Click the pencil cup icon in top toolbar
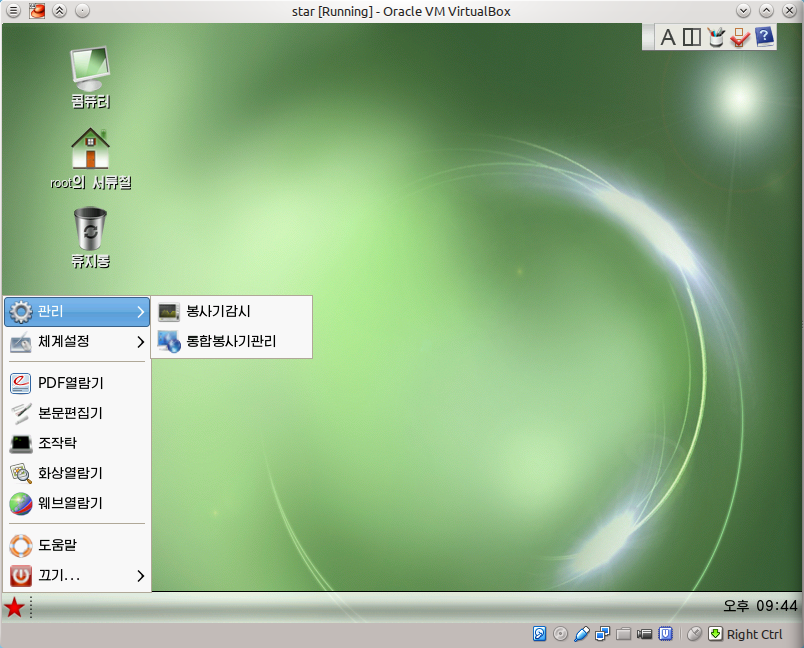Screen dimensions: 804x648 715,37
